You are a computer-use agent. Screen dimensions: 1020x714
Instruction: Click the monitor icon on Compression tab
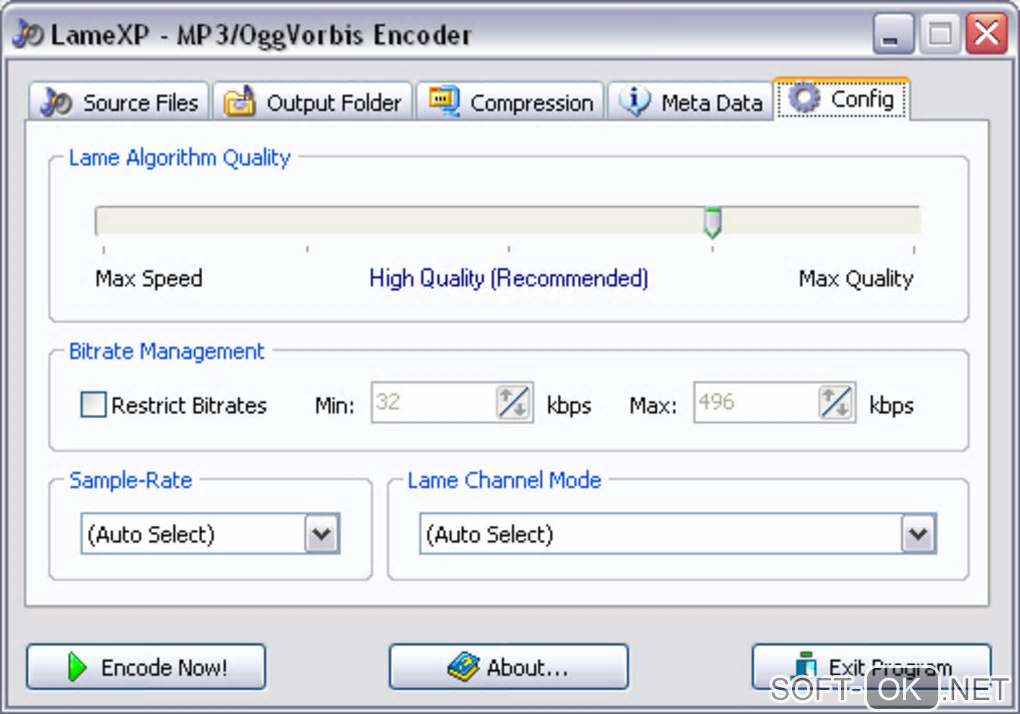coord(444,101)
